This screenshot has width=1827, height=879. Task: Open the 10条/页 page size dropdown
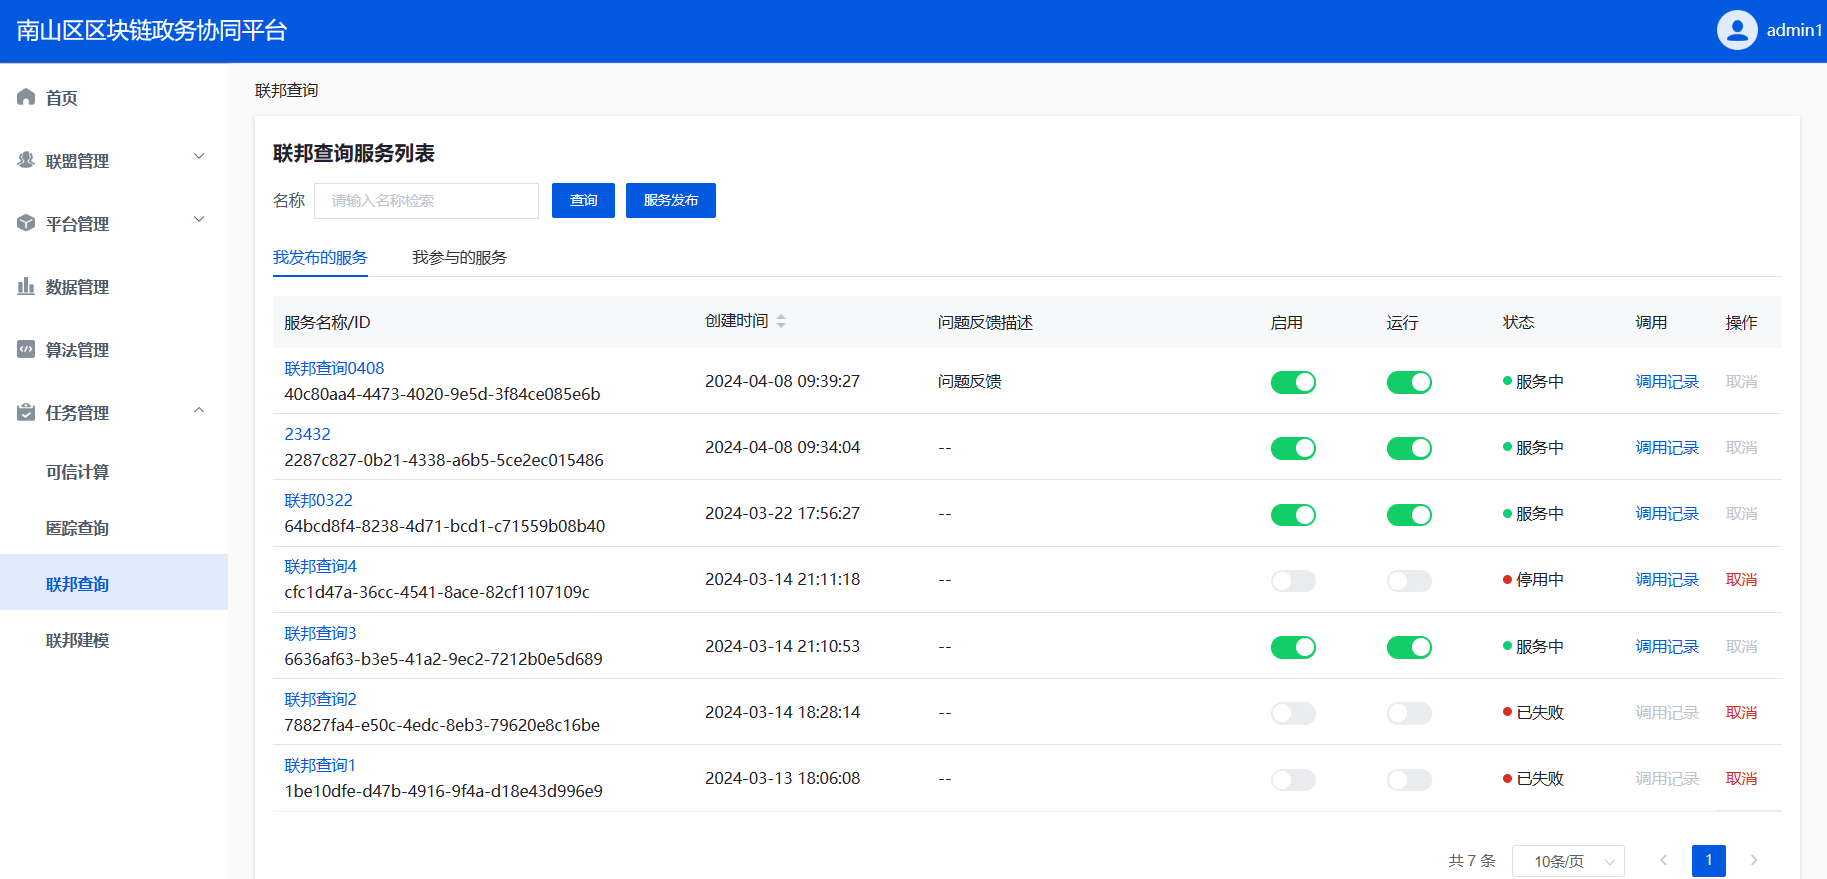click(1568, 861)
